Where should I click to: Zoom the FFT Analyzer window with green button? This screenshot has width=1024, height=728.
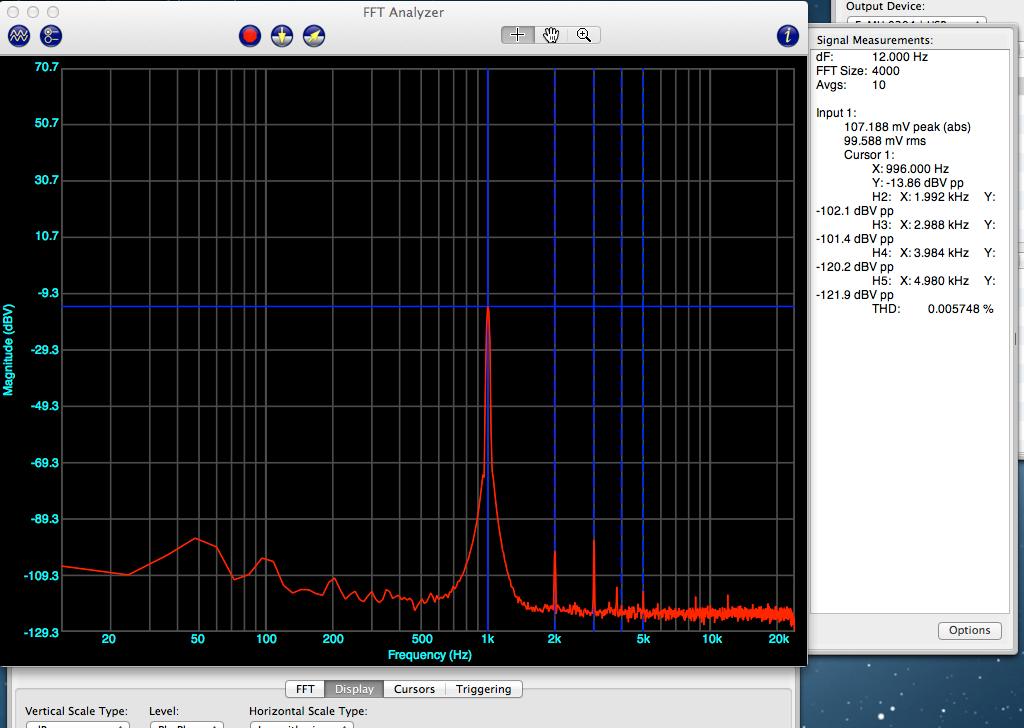[x=53, y=12]
